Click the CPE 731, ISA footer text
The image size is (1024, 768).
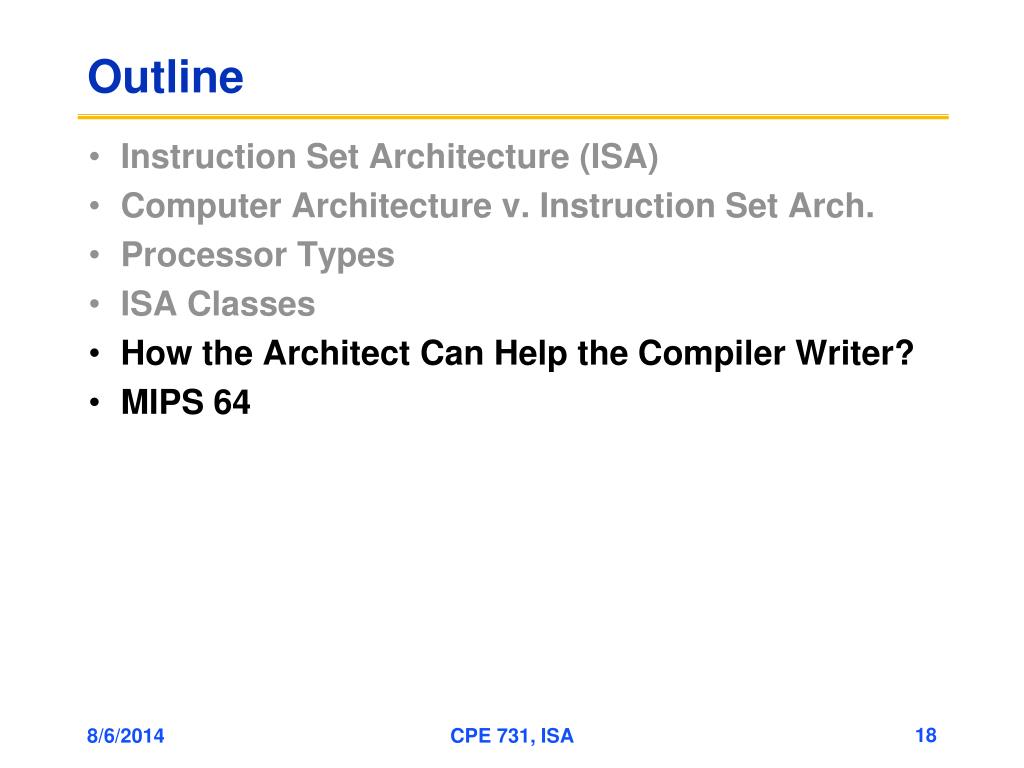[512, 736]
